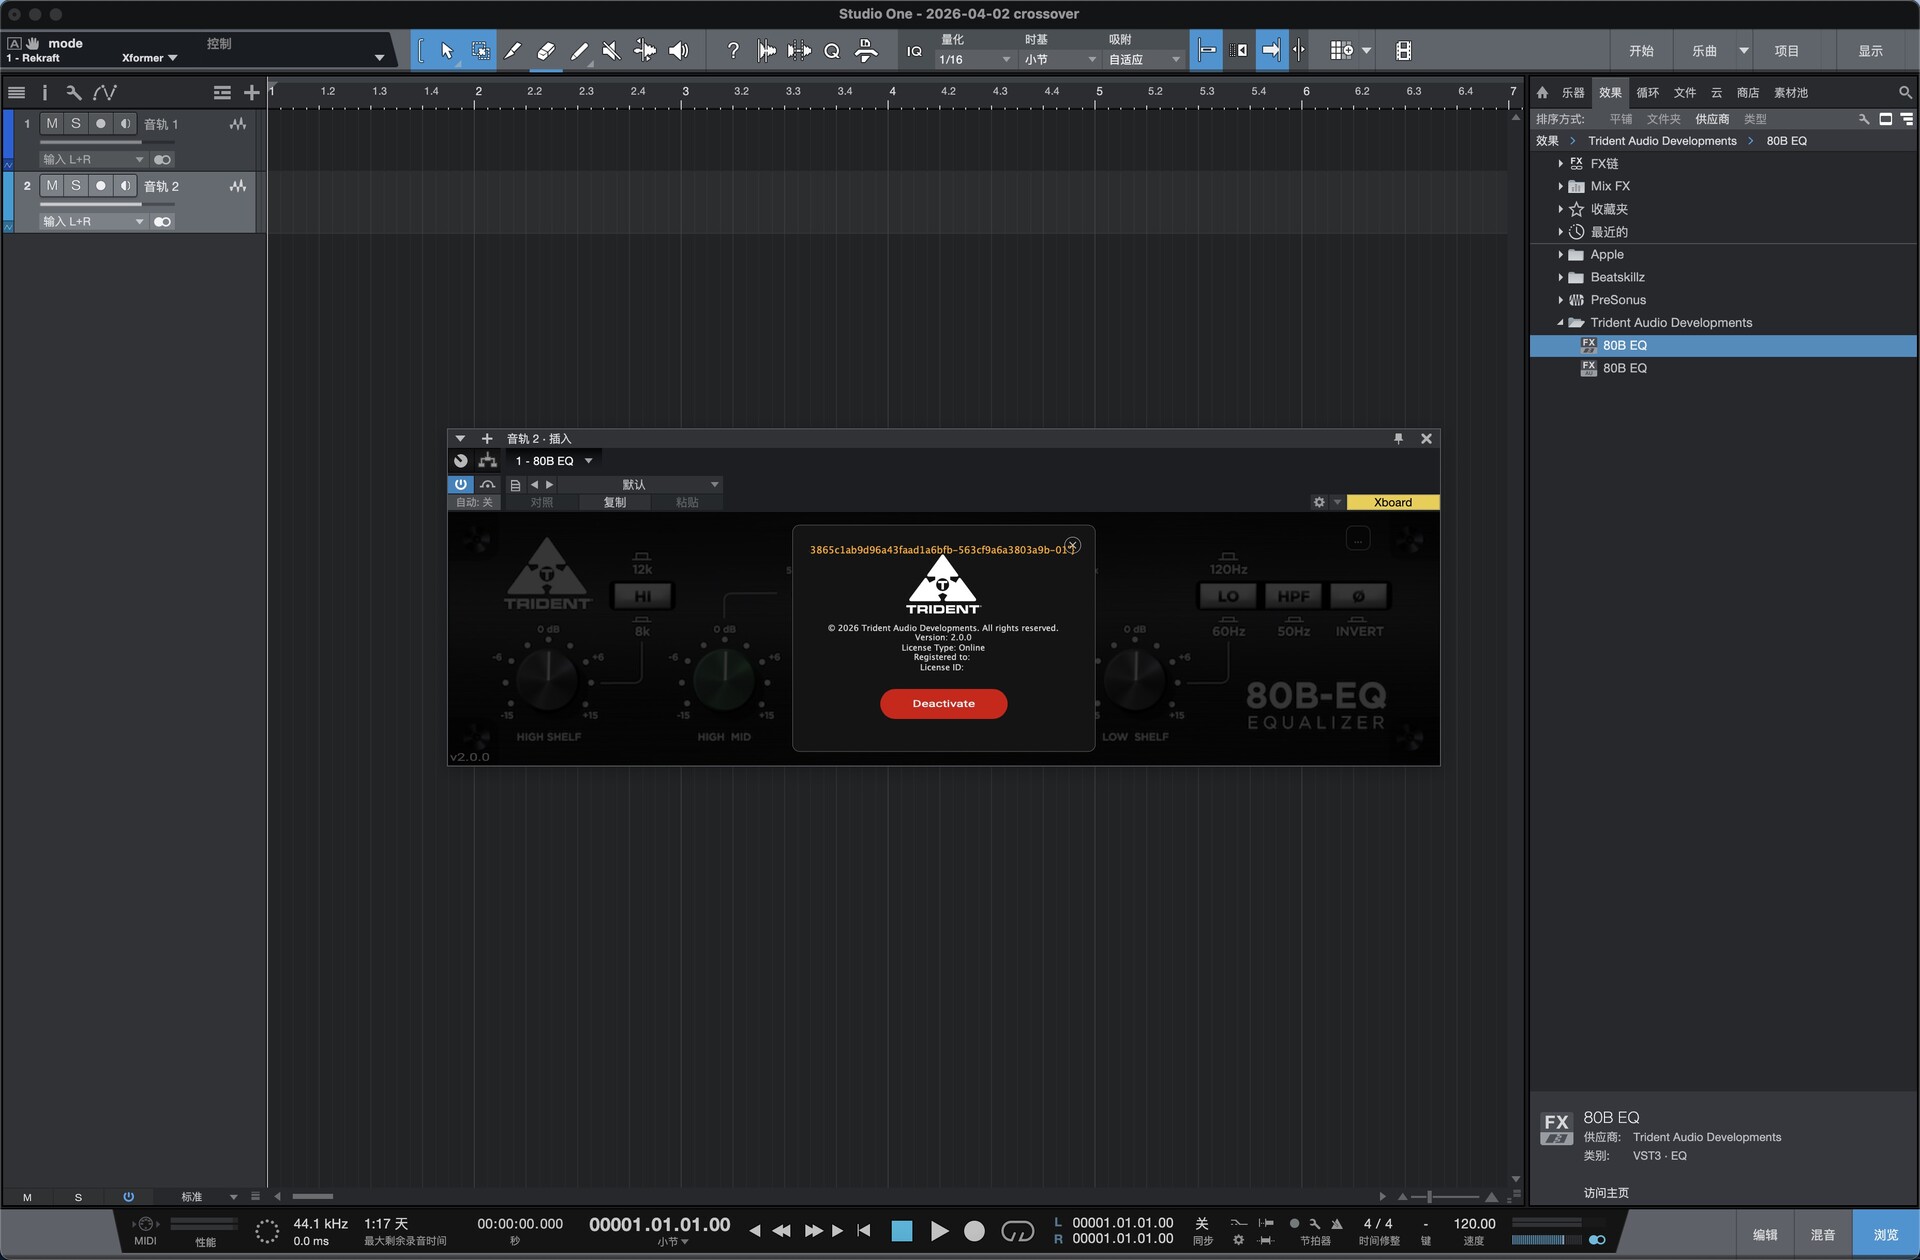Switch to the 文件 browser tab
The height and width of the screenshot is (1260, 1920).
pos(1685,93)
